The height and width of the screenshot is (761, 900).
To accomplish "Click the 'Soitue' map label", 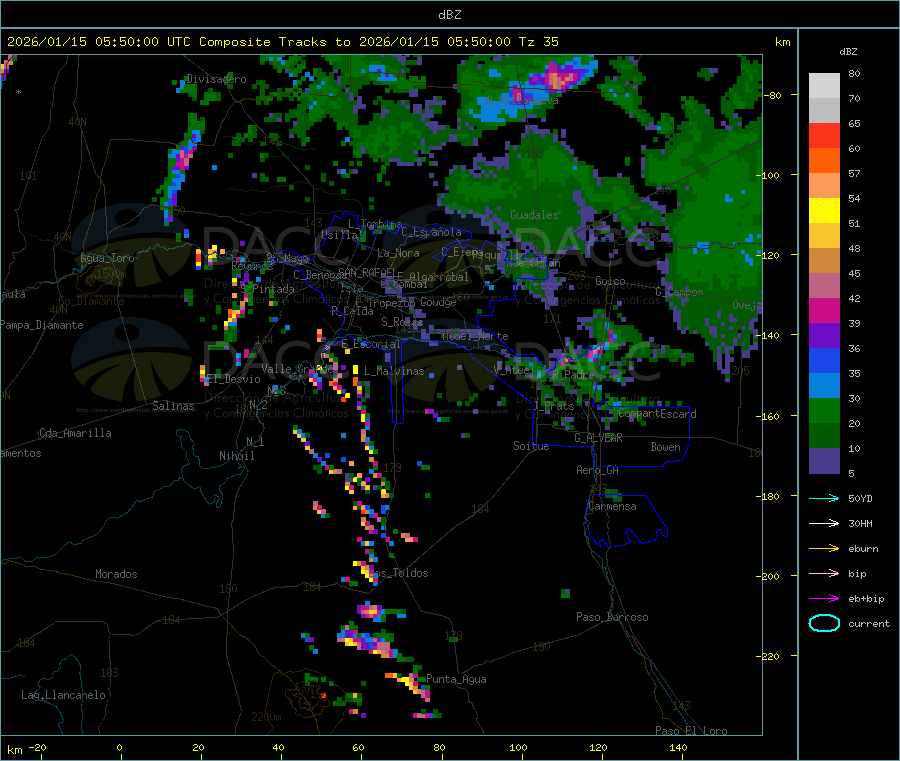I will [531, 446].
